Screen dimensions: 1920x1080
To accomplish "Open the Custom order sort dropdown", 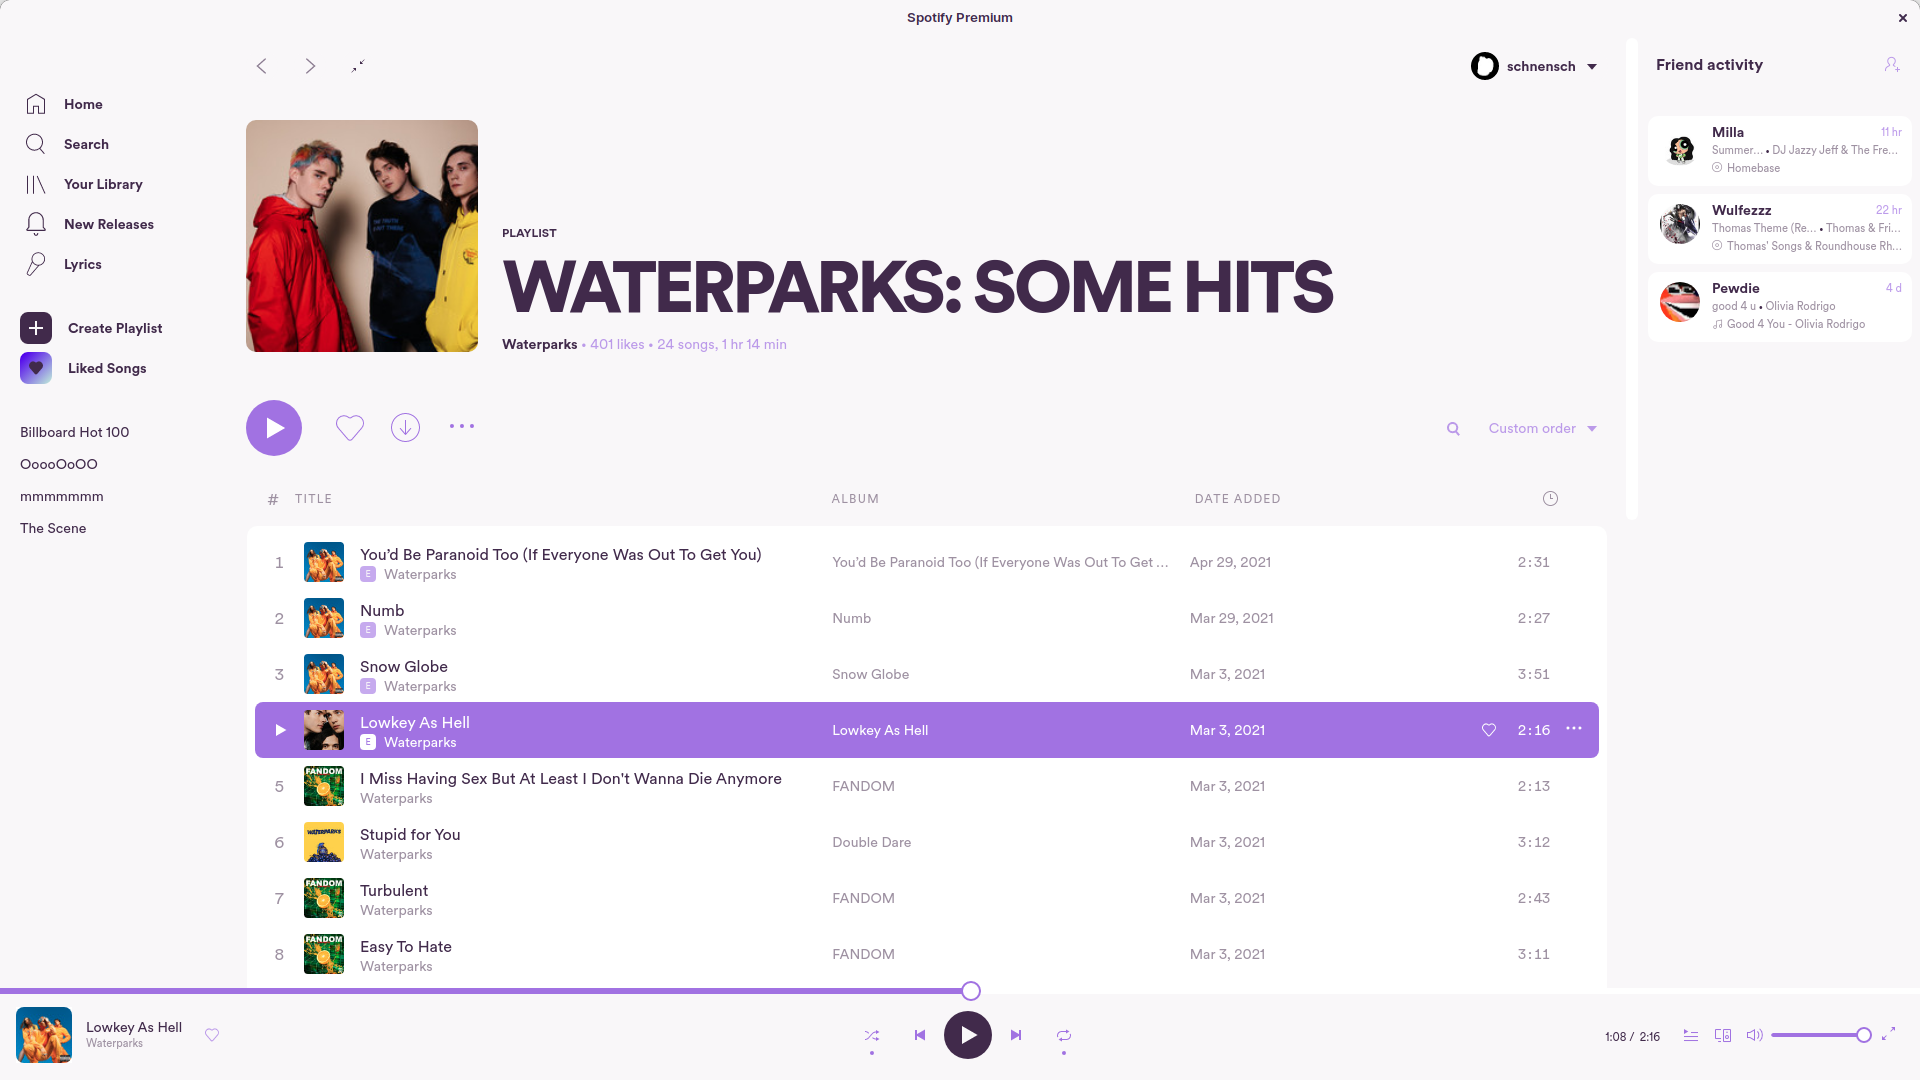I will click(1542, 429).
